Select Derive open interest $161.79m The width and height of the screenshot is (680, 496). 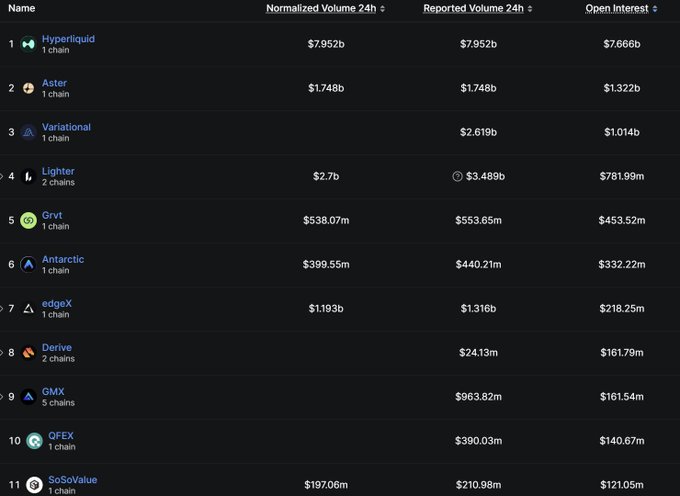[621, 352]
